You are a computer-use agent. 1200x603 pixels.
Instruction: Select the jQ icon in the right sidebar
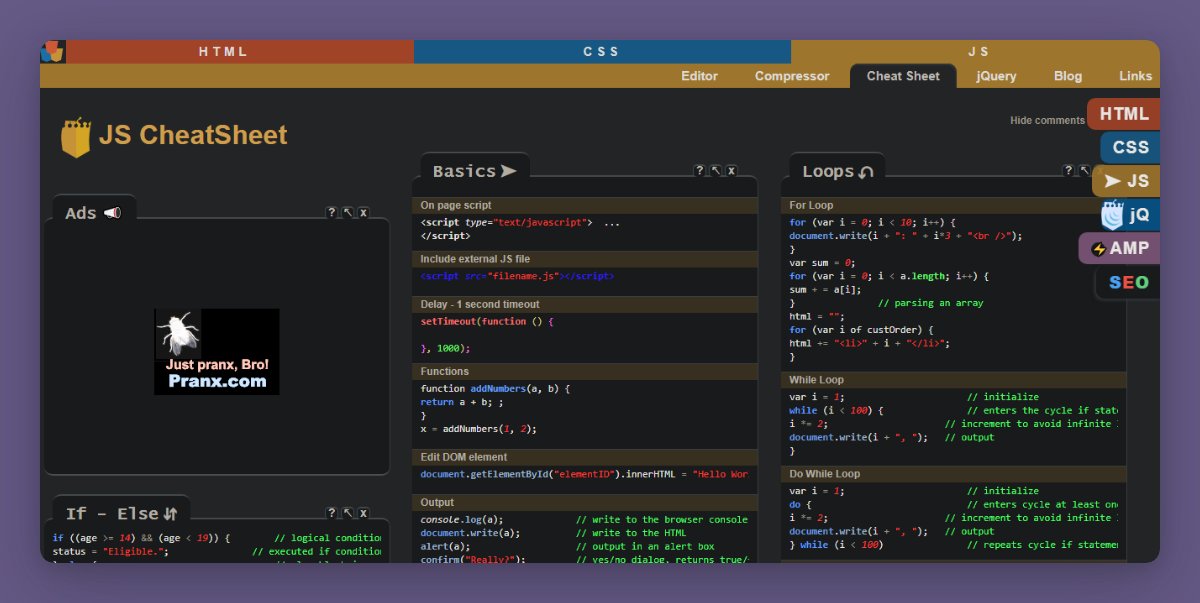1127,214
